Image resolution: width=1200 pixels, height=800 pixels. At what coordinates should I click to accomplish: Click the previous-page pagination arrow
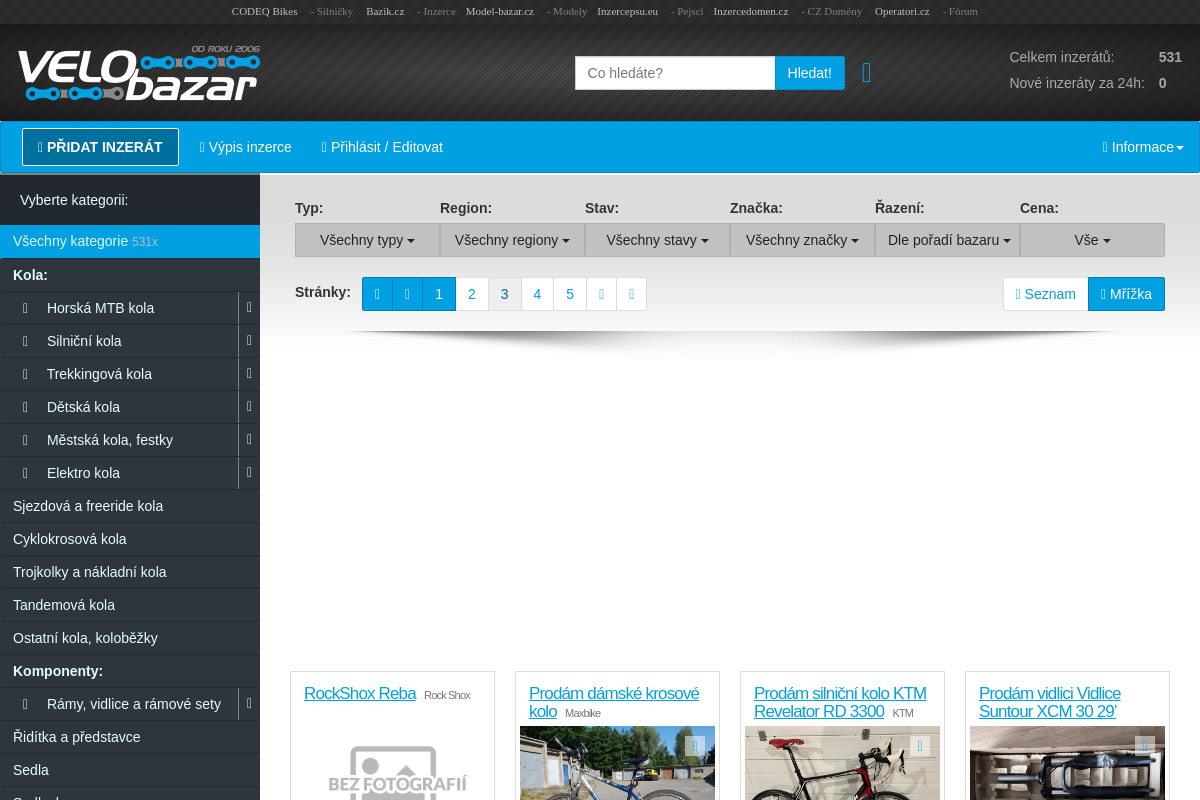pyautogui.click(x=407, y=294)
